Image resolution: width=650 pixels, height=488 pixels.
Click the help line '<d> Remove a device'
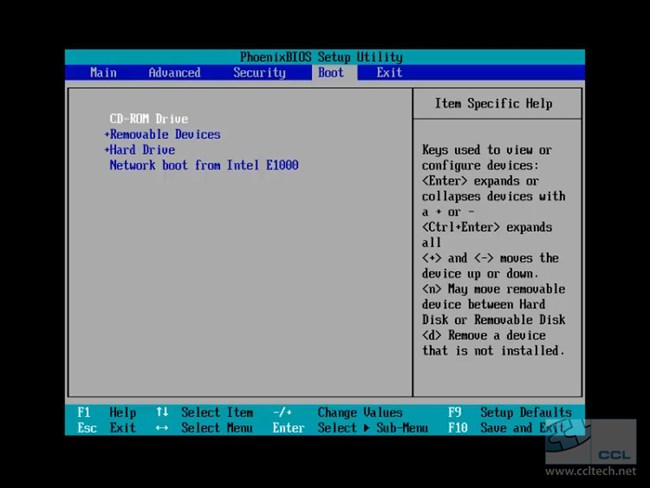tap(484, 335)
